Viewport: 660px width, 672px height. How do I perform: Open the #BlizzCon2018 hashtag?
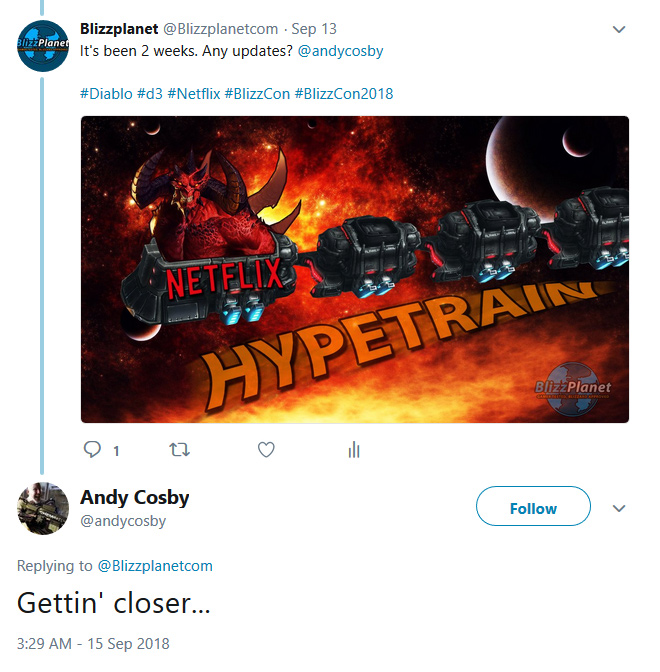pos(344,94)
